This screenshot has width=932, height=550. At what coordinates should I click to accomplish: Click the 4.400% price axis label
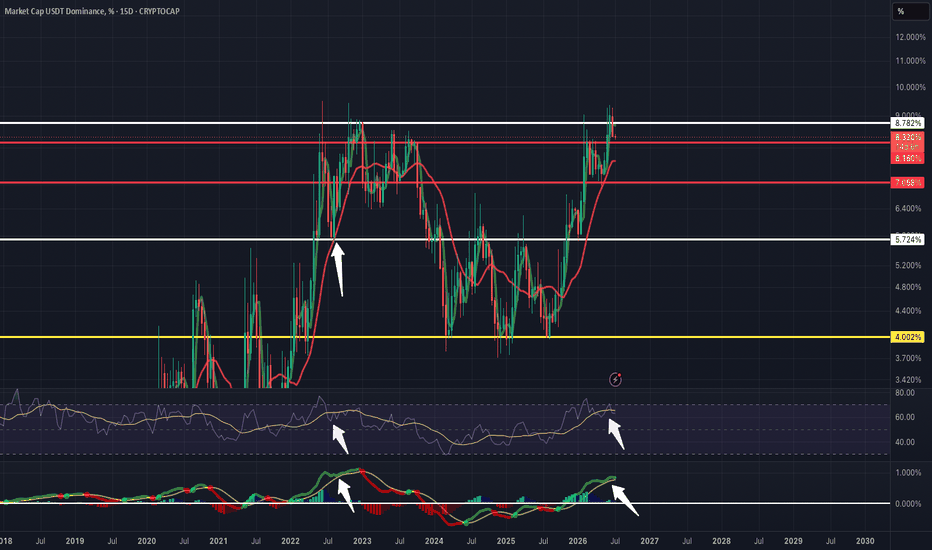pos(908,310)
